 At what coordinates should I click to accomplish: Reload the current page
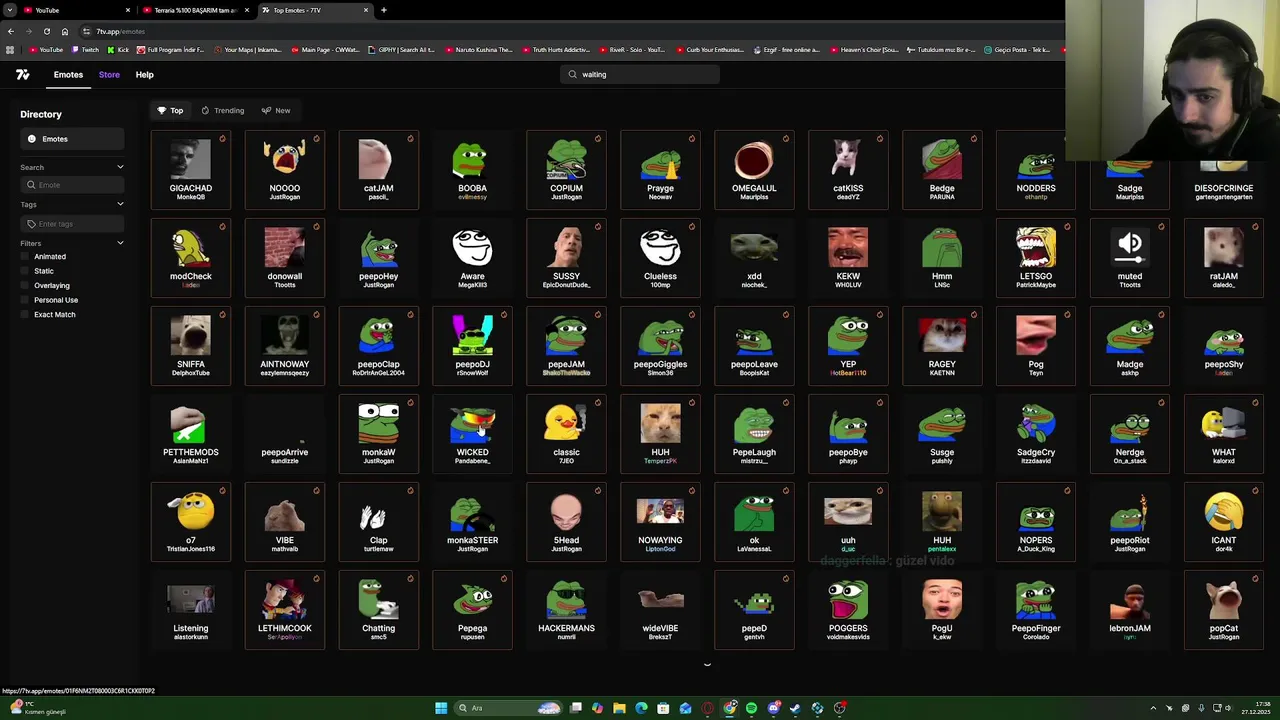pyautogui.click(x=46, y=31)
